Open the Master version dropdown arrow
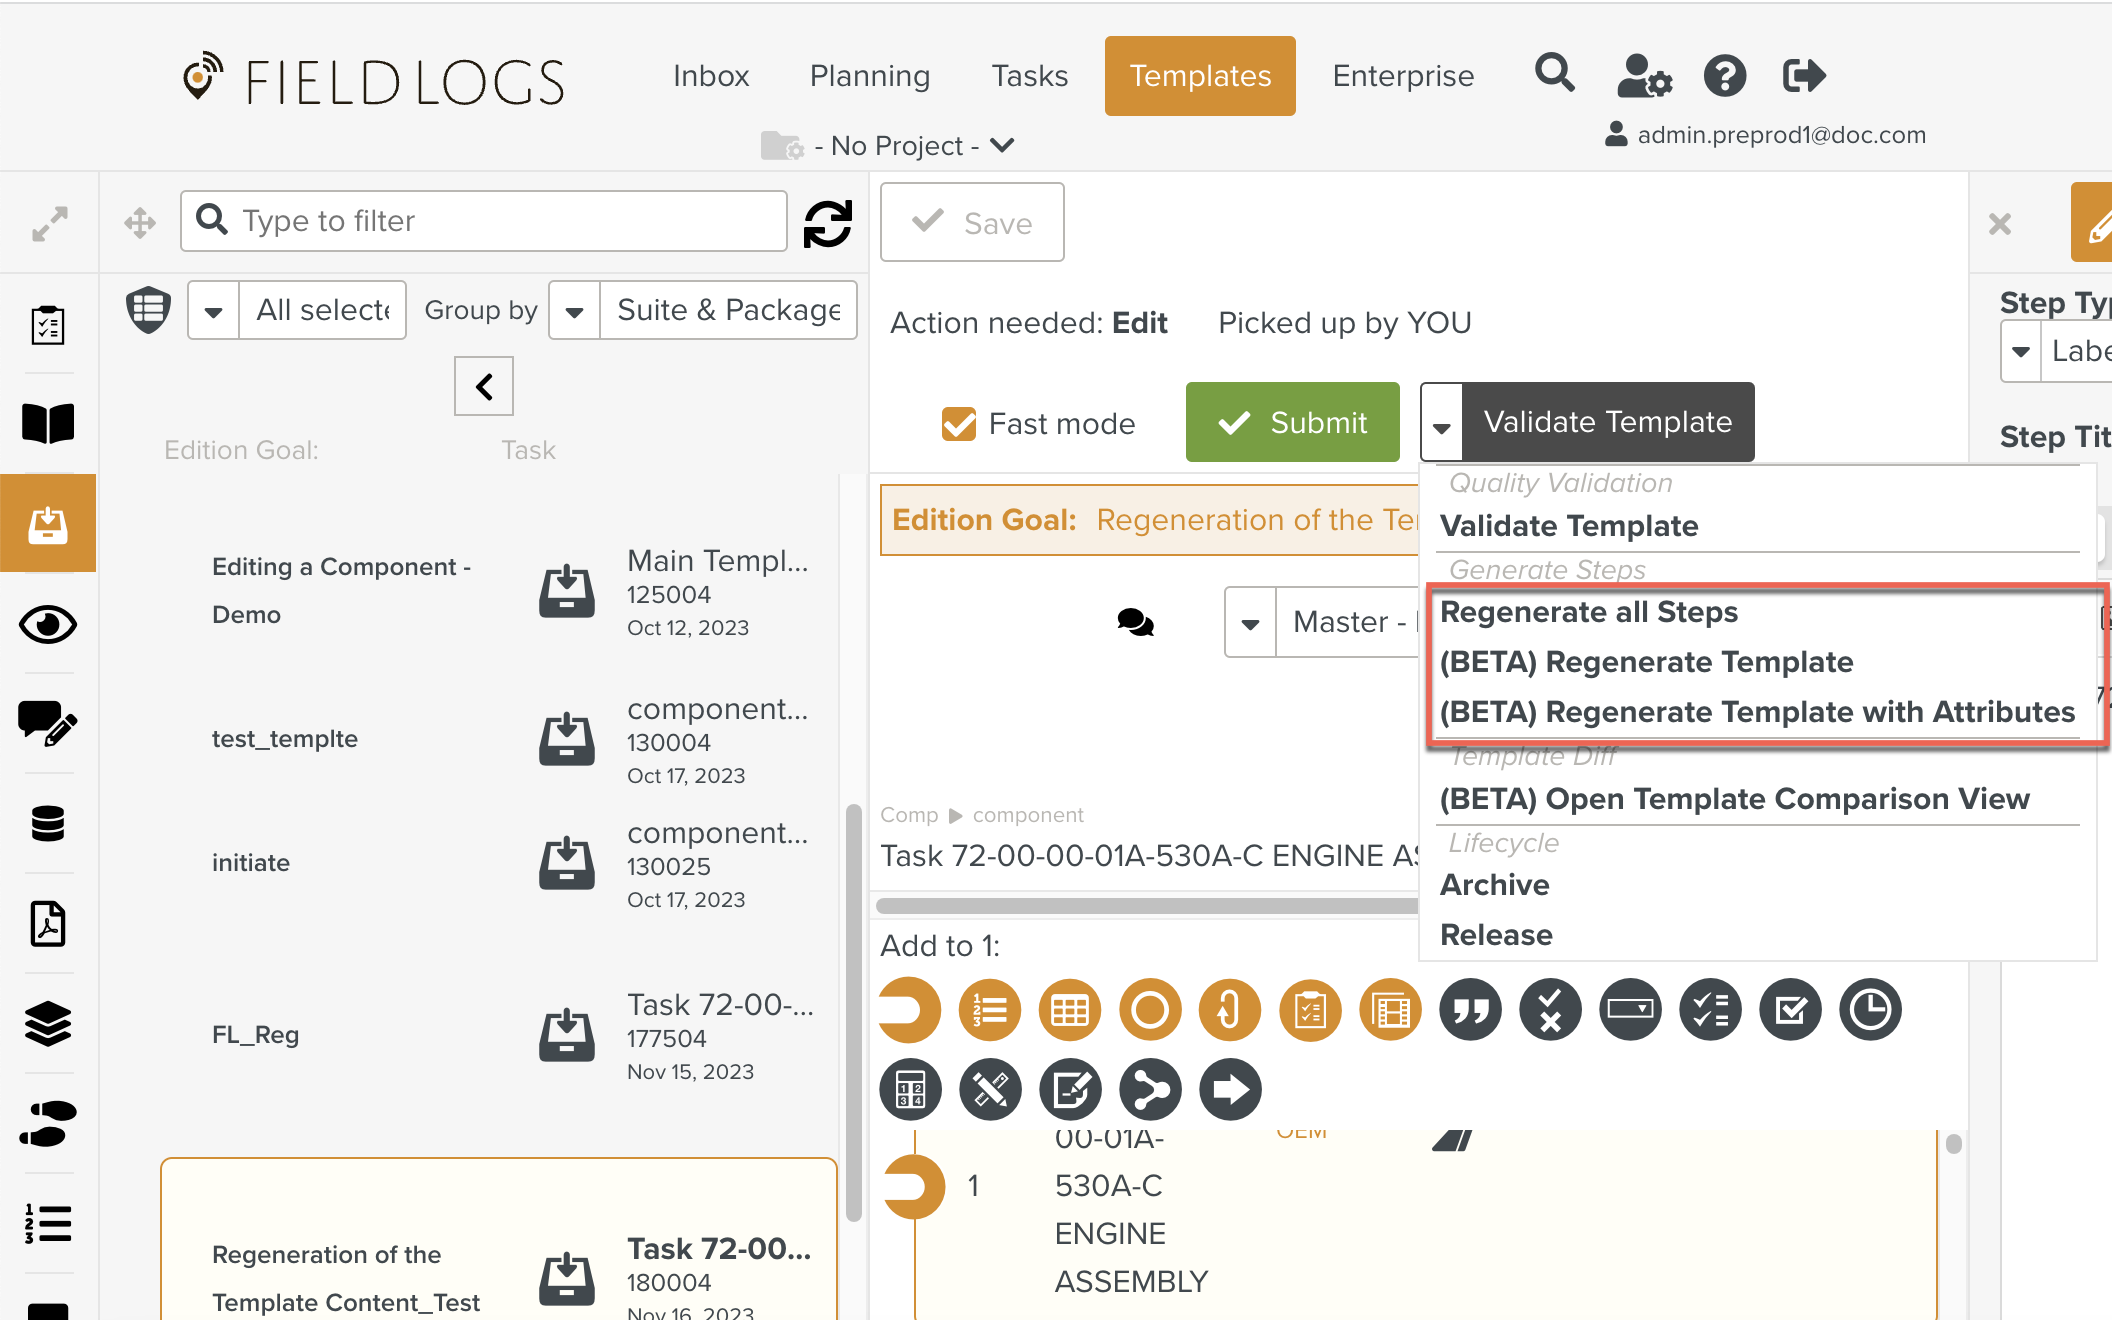The width and height of the screenshot is (2112, 1320). (1250, 623)
